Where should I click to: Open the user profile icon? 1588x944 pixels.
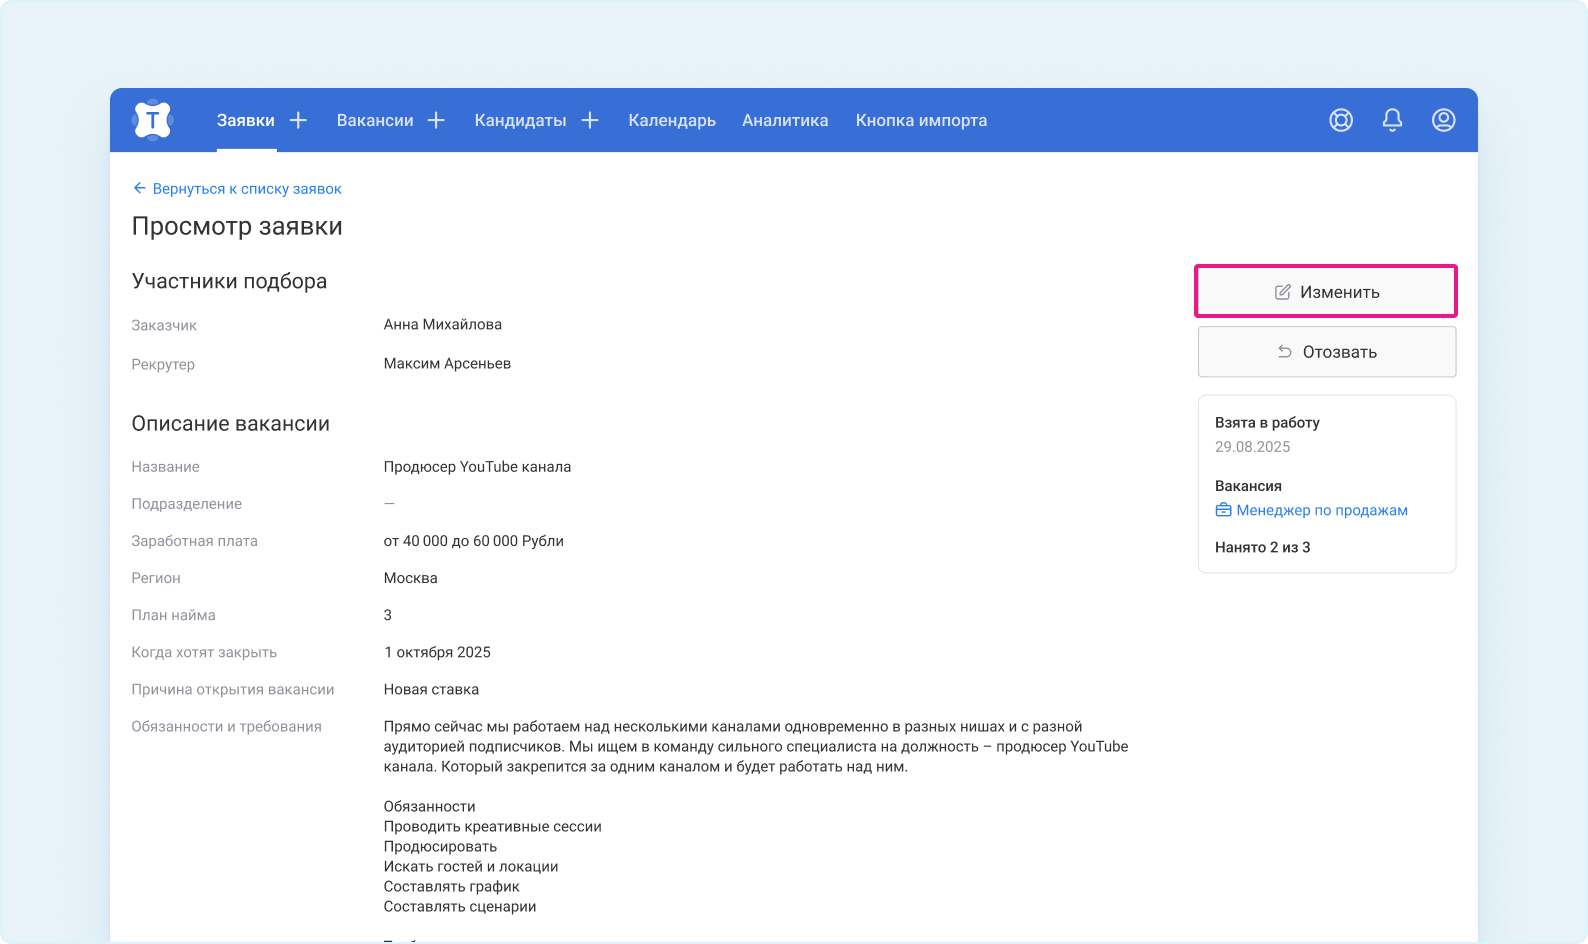pyautogui.click(x=1443, y=121)
